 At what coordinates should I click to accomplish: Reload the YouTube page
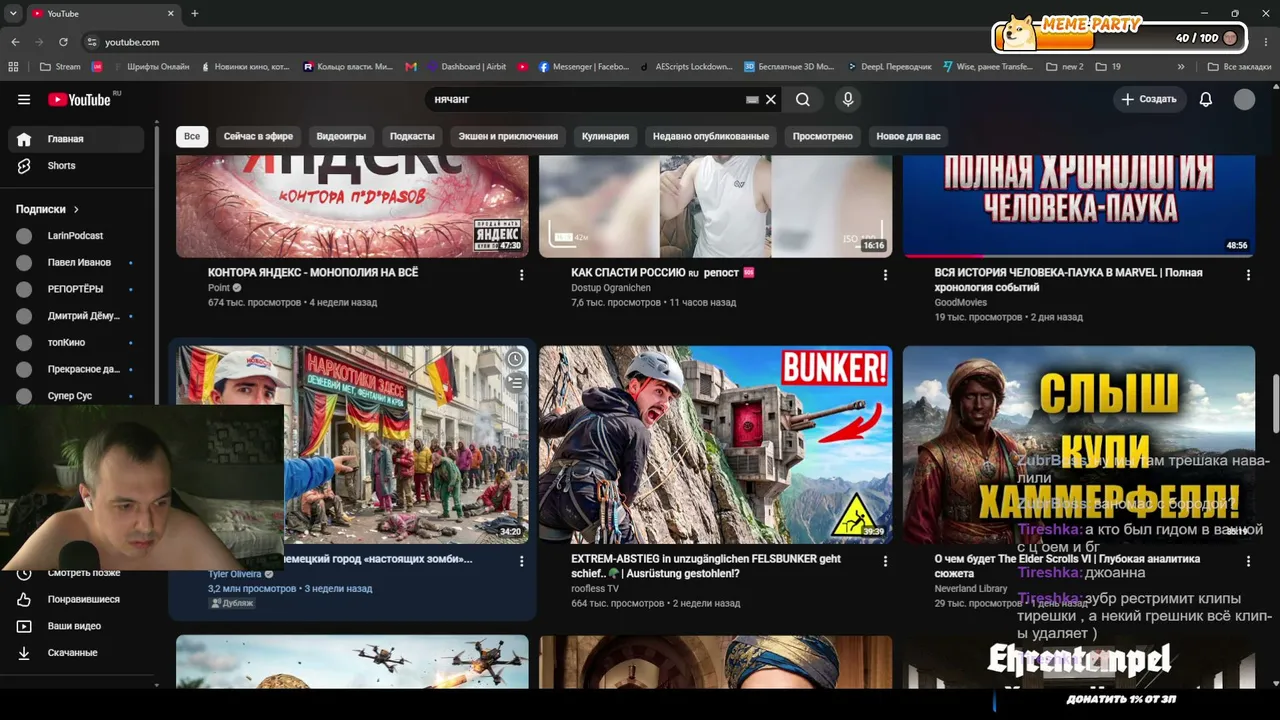click(x=63, y=42)
